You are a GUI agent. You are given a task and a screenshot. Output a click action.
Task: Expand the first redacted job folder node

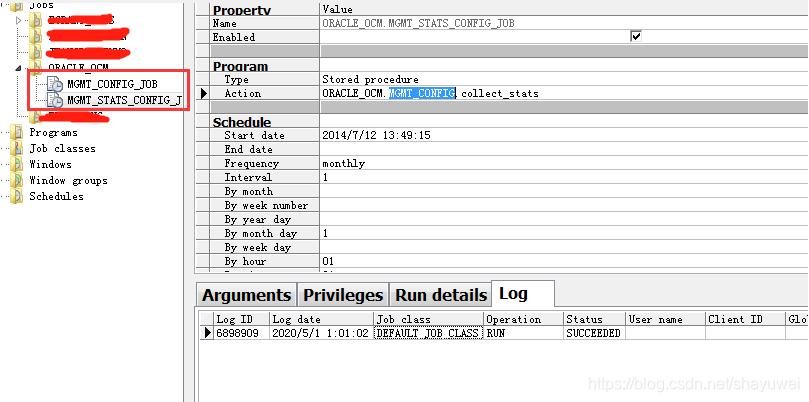coord(19,21)
